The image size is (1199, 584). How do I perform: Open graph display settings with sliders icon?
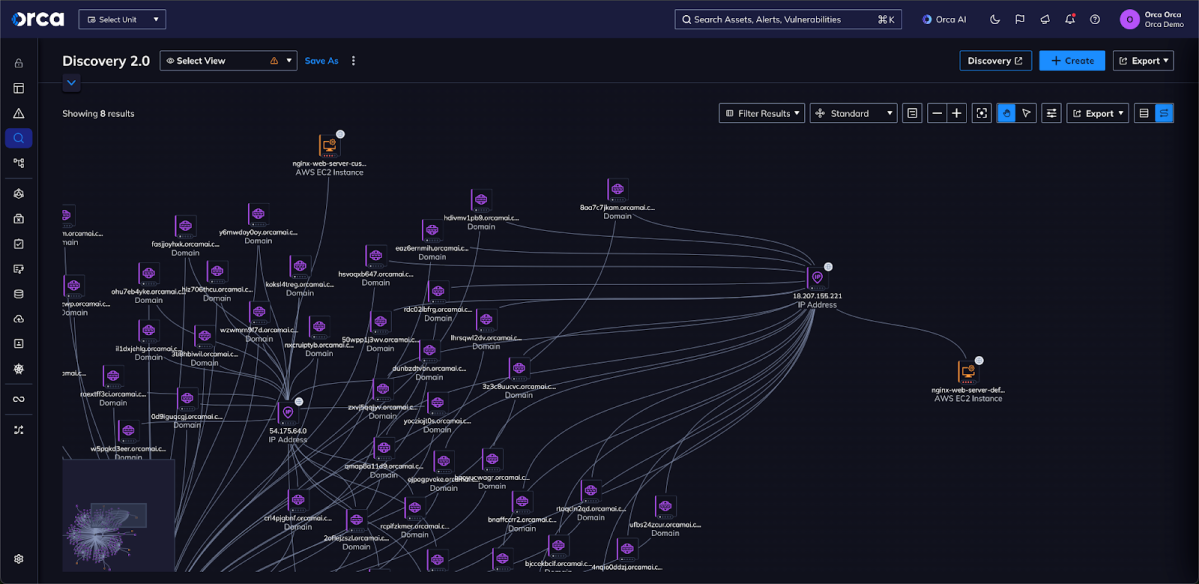pyautogui.click(x=1052, y=112)
